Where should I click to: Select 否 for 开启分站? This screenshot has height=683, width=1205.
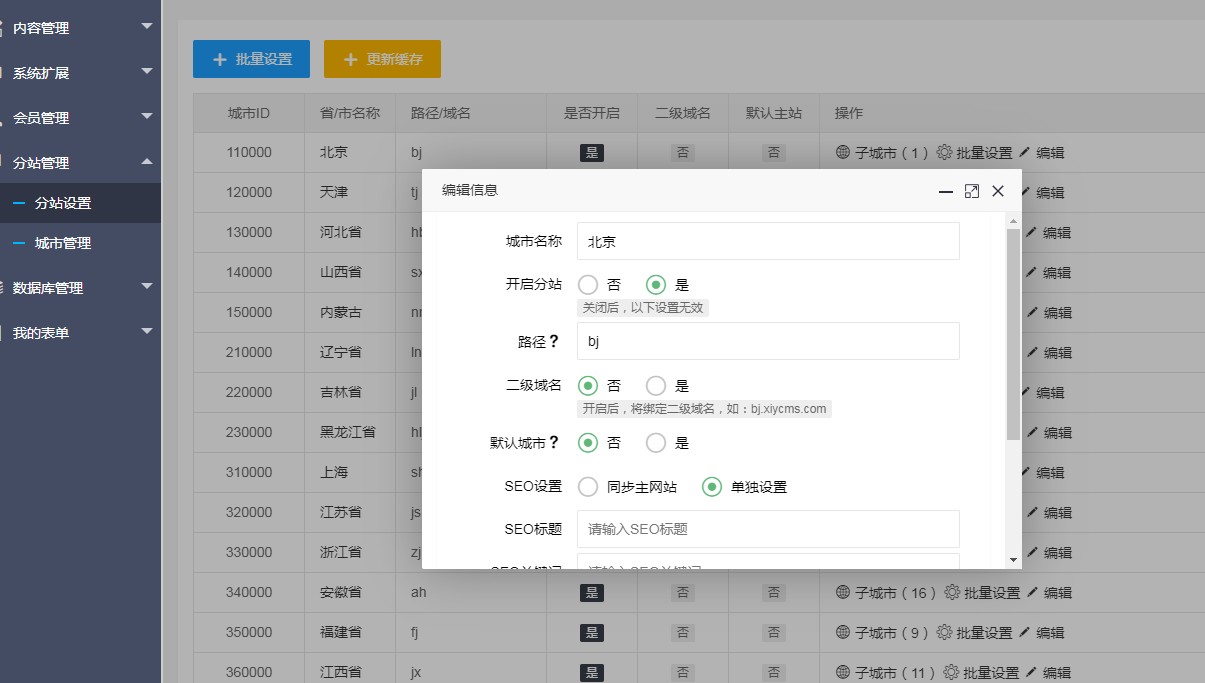(588, 285)
